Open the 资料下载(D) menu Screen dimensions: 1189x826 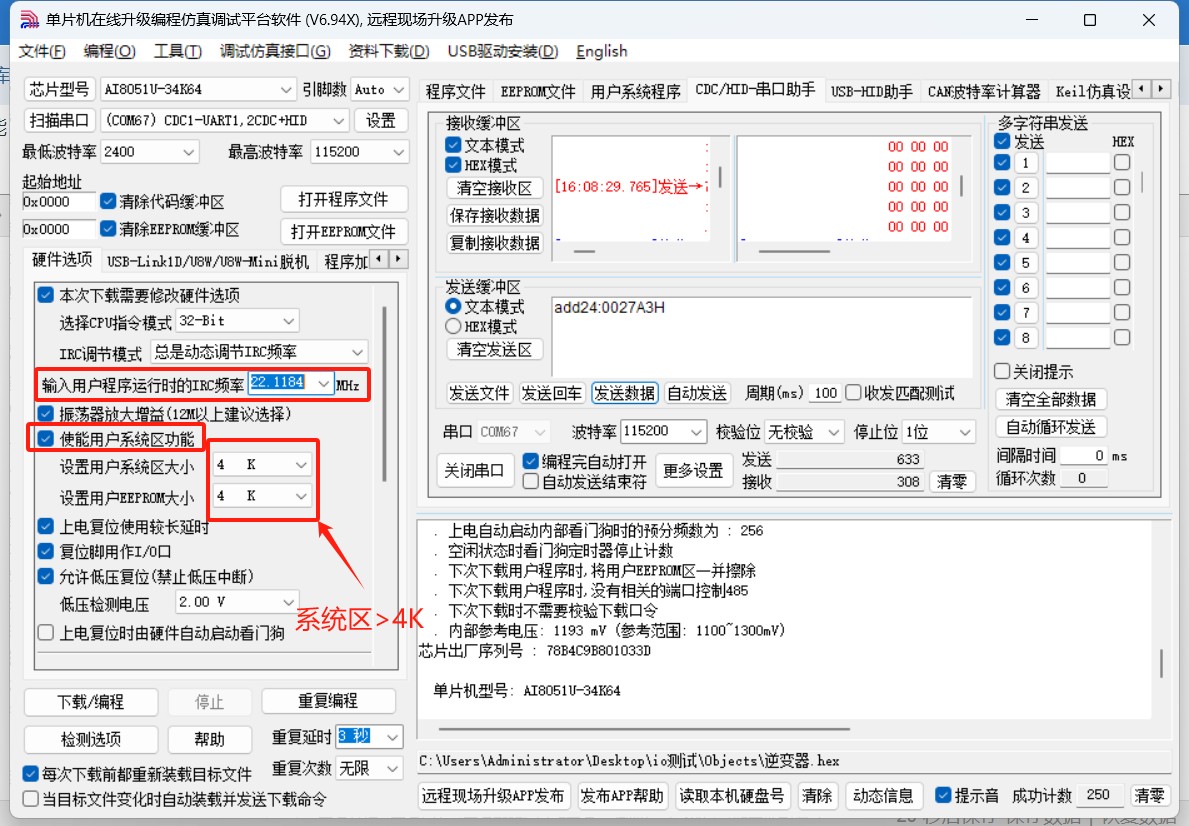click(388, 52)
